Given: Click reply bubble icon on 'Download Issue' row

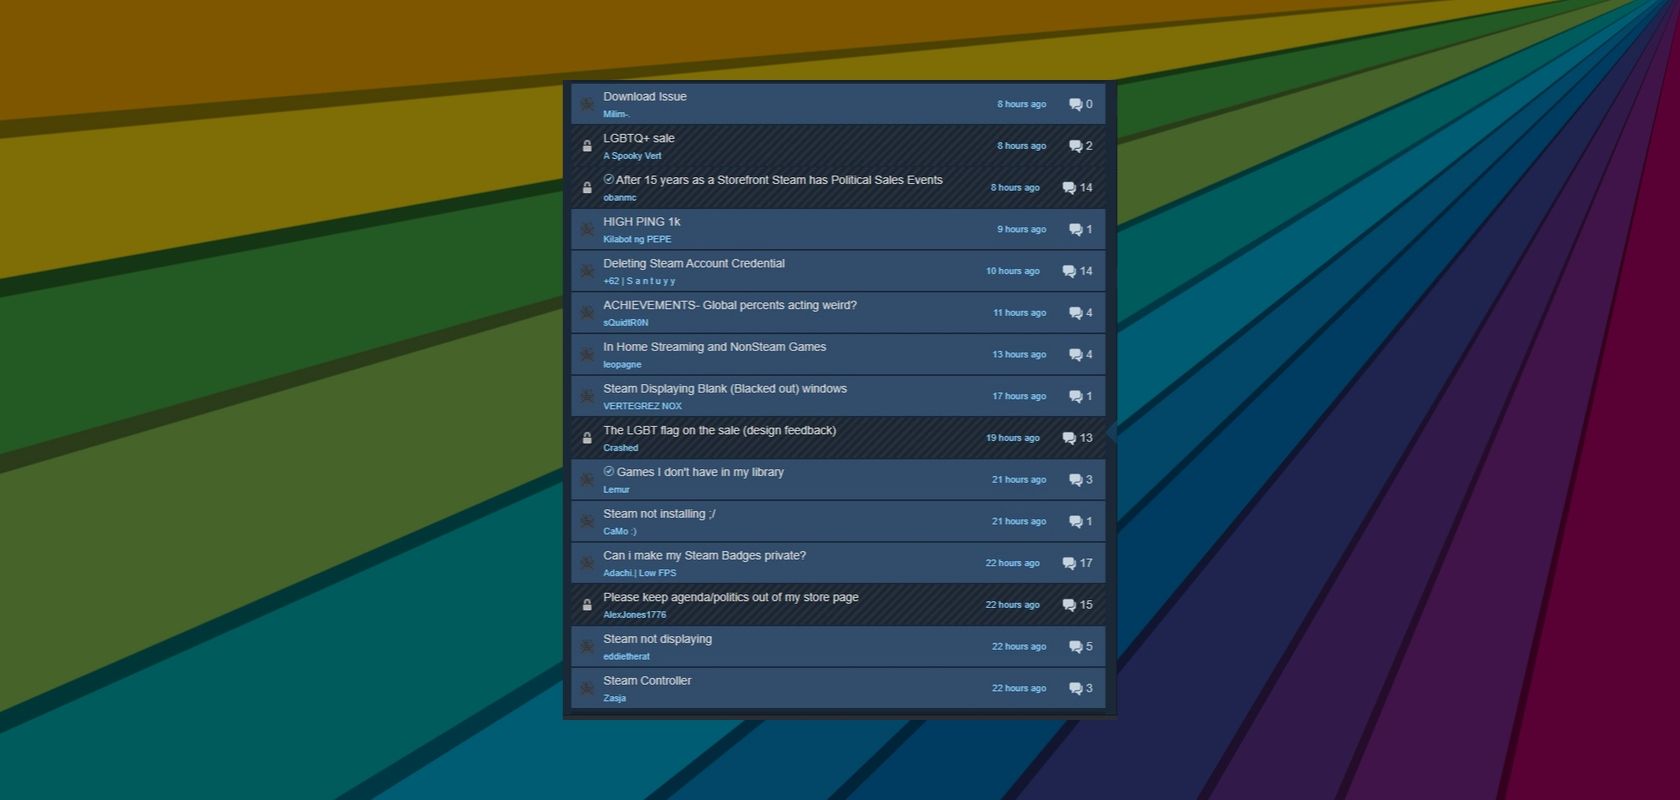Looking at the screenshot, I should 1075,104.
